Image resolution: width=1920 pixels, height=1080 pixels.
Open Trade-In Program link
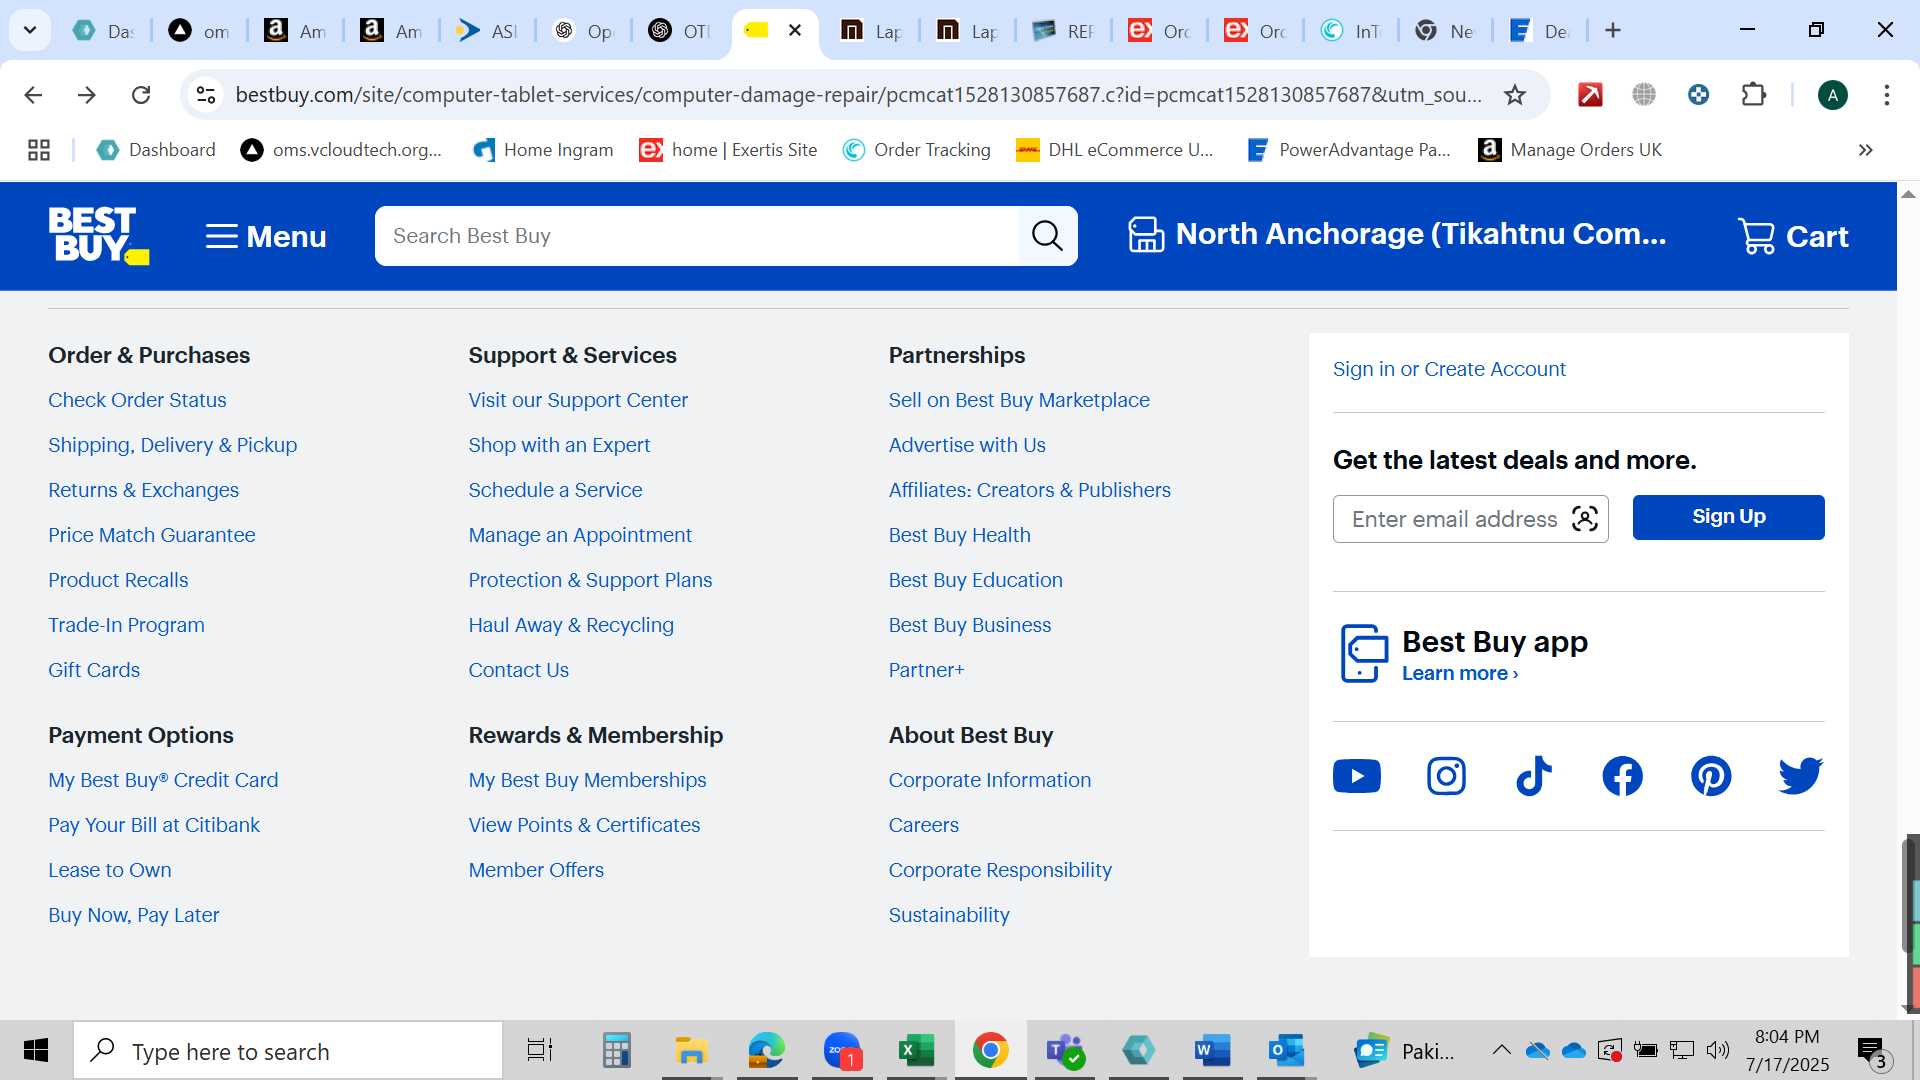click(x=126, y=625)
